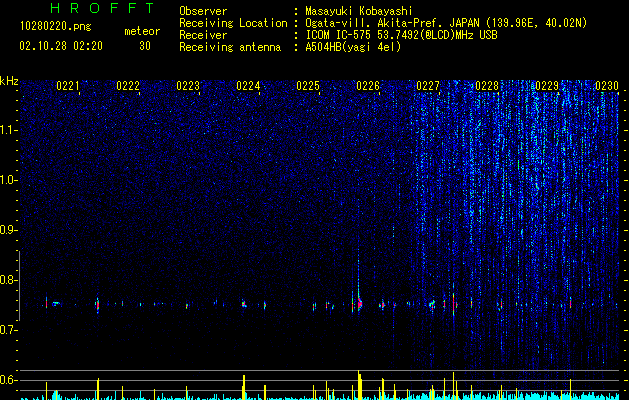Click the date stamp 02.10.28 02:20
This screenshot has width=629, height=400.
(x=61, y=46)
